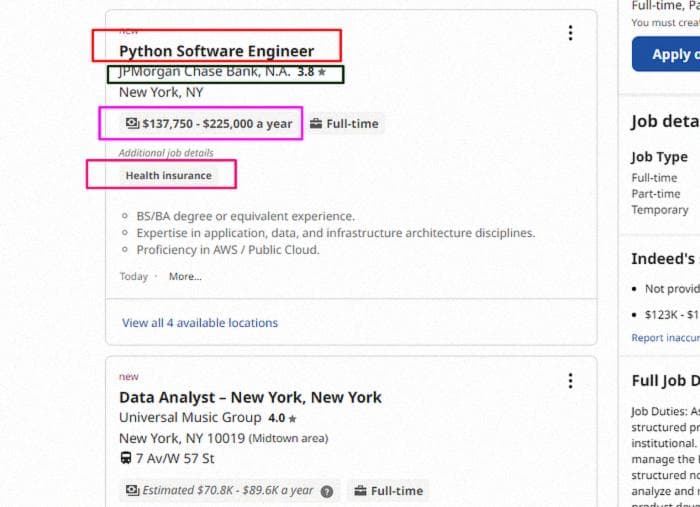
Task: Open kebab menu on Data Analyst card
Action: click(570, 381)
